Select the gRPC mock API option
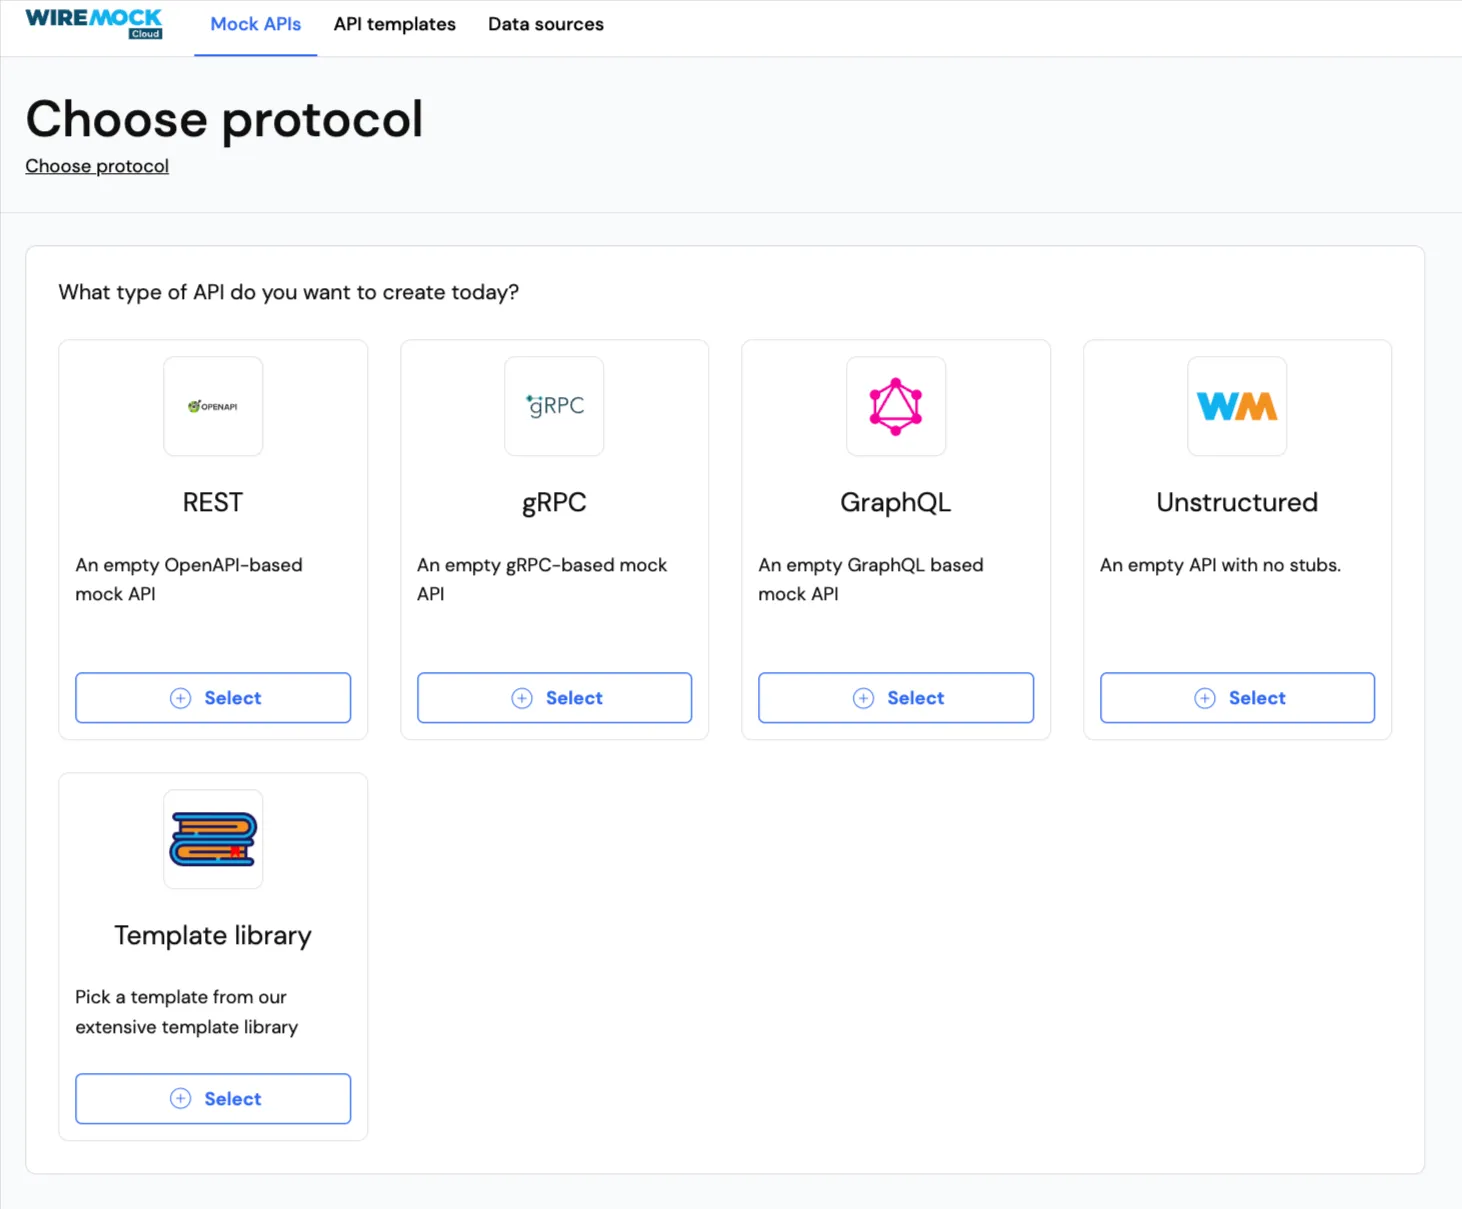This screenshot has width=1462, height=1209. [554, 697]
